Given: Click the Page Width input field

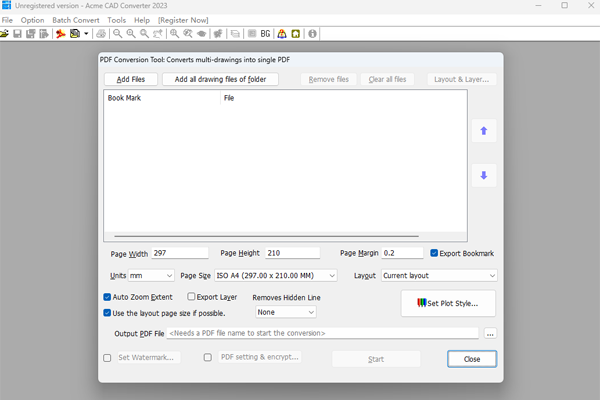Looking at the screenshot, I should (180, 253).
